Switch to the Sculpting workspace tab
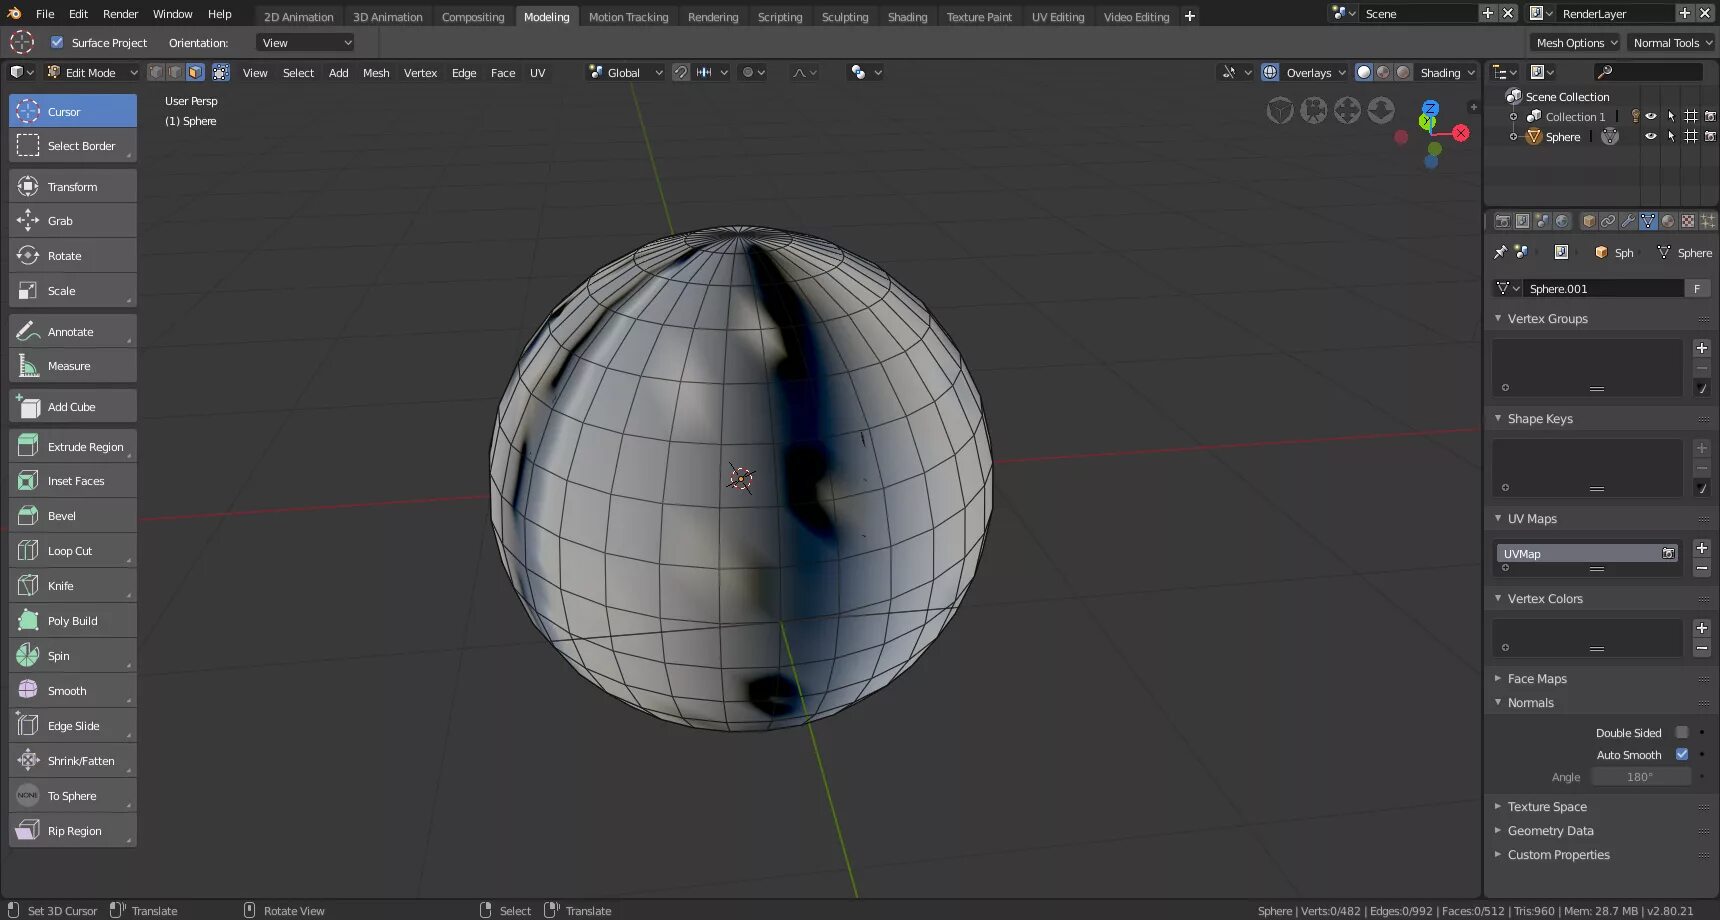 point(844,17)
